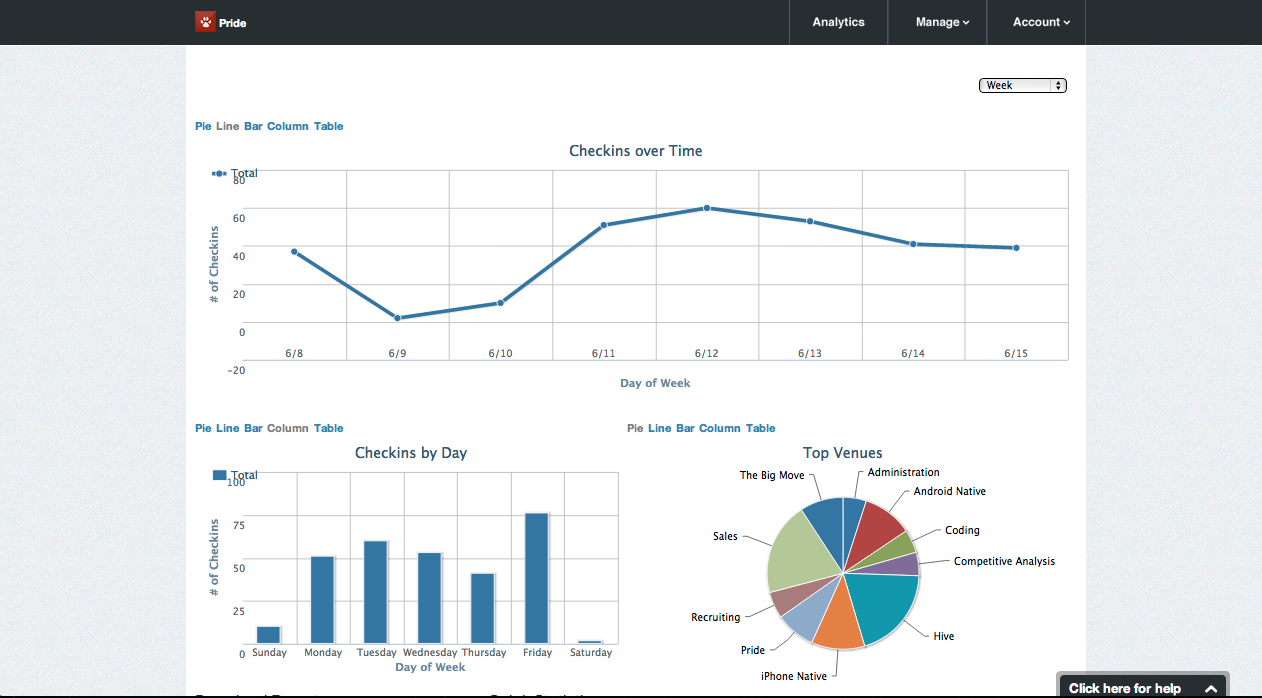Switch Checkins by Day chart to Line
Image resolution: width=1262 pixels, height=698 pixels.
pyautogui.click(x=228, y=429)
